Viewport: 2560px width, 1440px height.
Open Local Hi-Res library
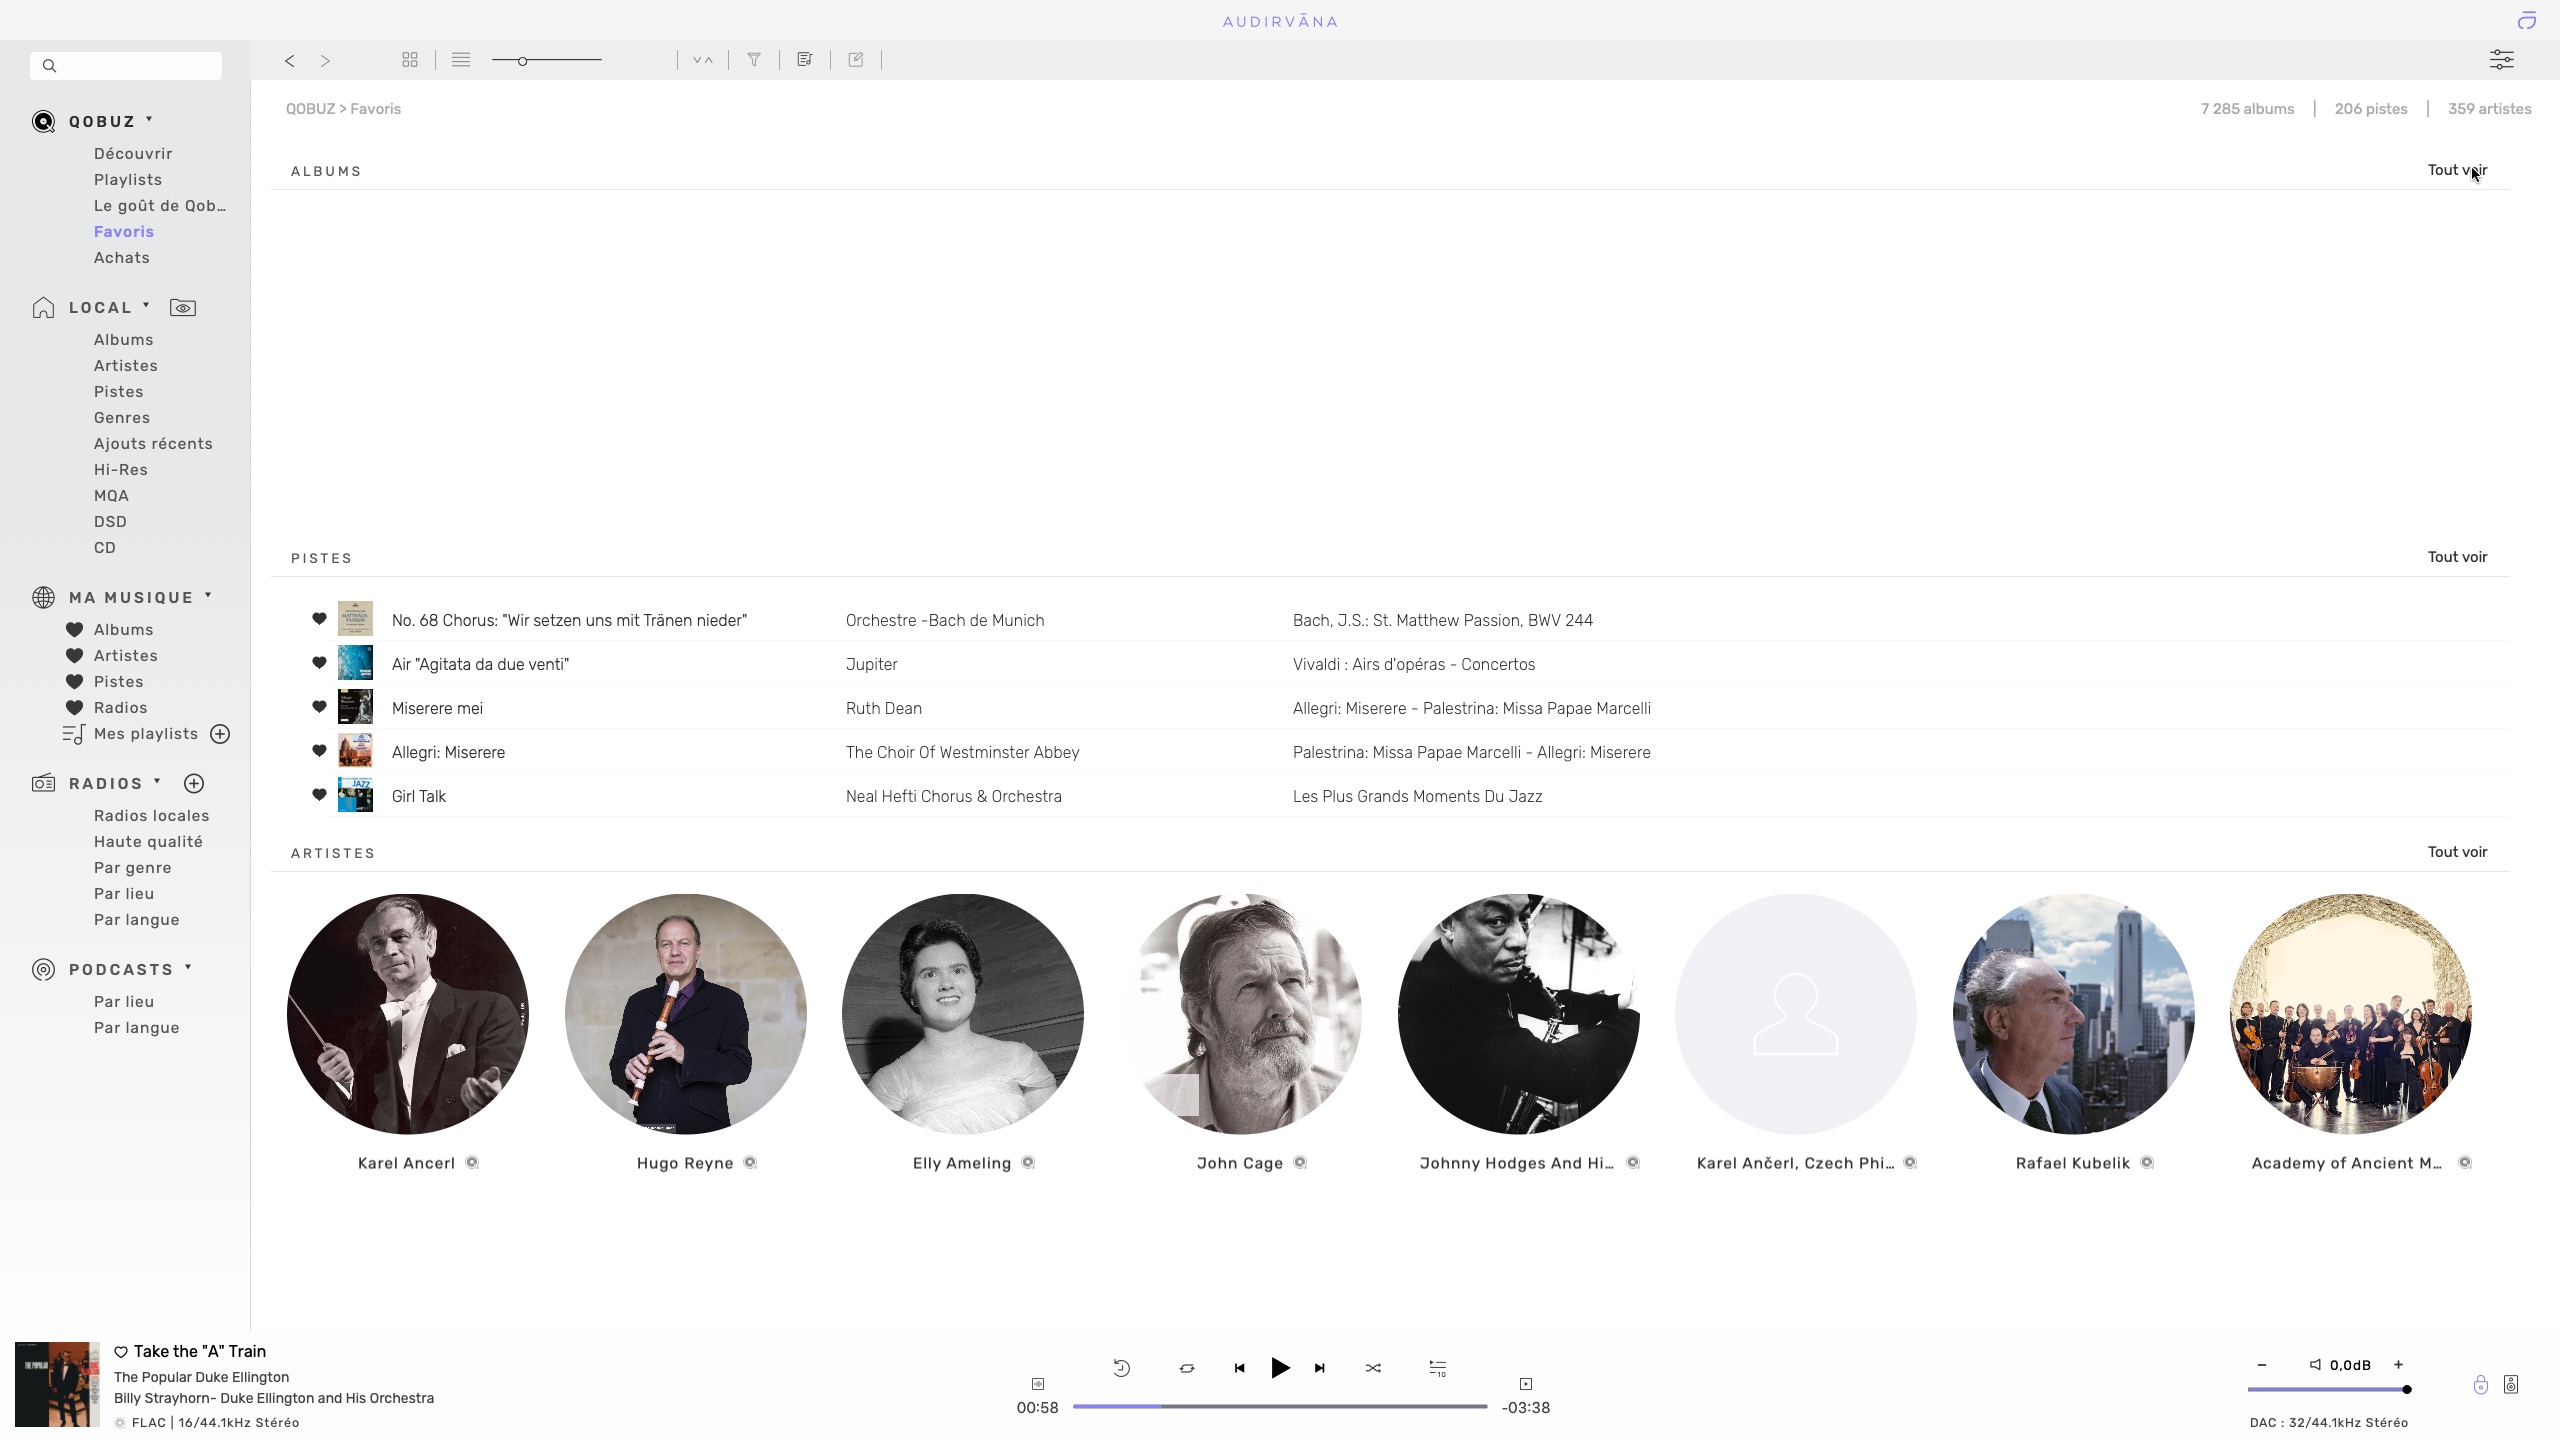121,470
